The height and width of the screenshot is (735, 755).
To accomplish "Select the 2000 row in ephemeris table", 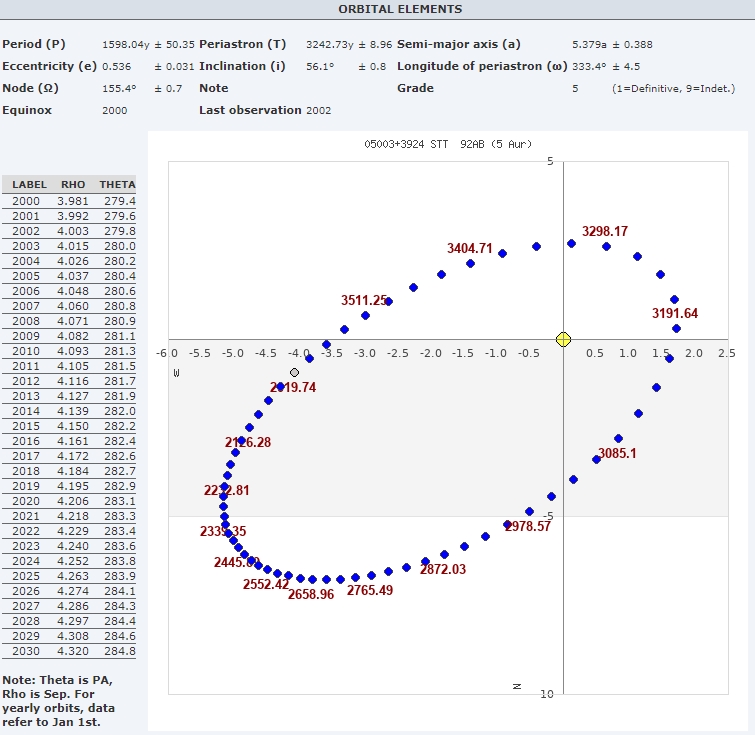I will (70, 201).
